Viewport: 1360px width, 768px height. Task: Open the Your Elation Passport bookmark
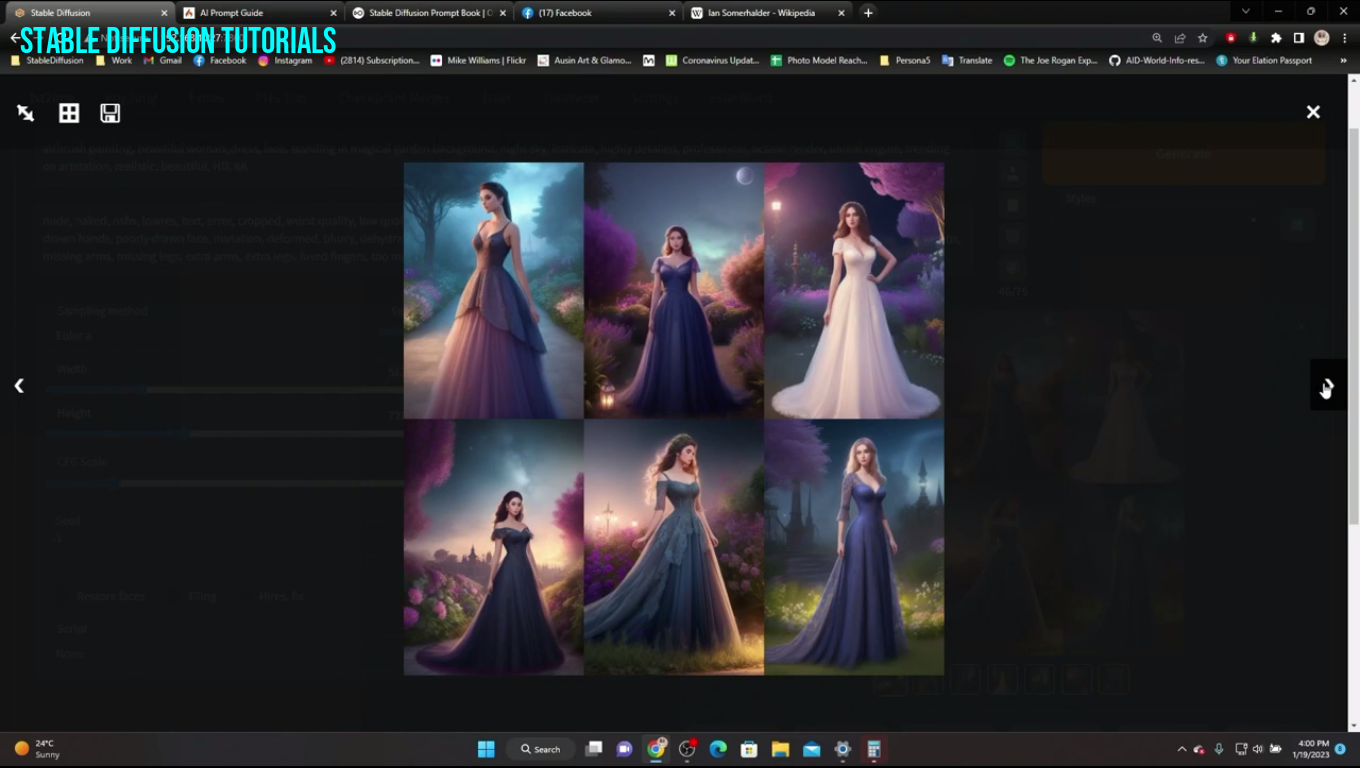tap(1264, 60)
